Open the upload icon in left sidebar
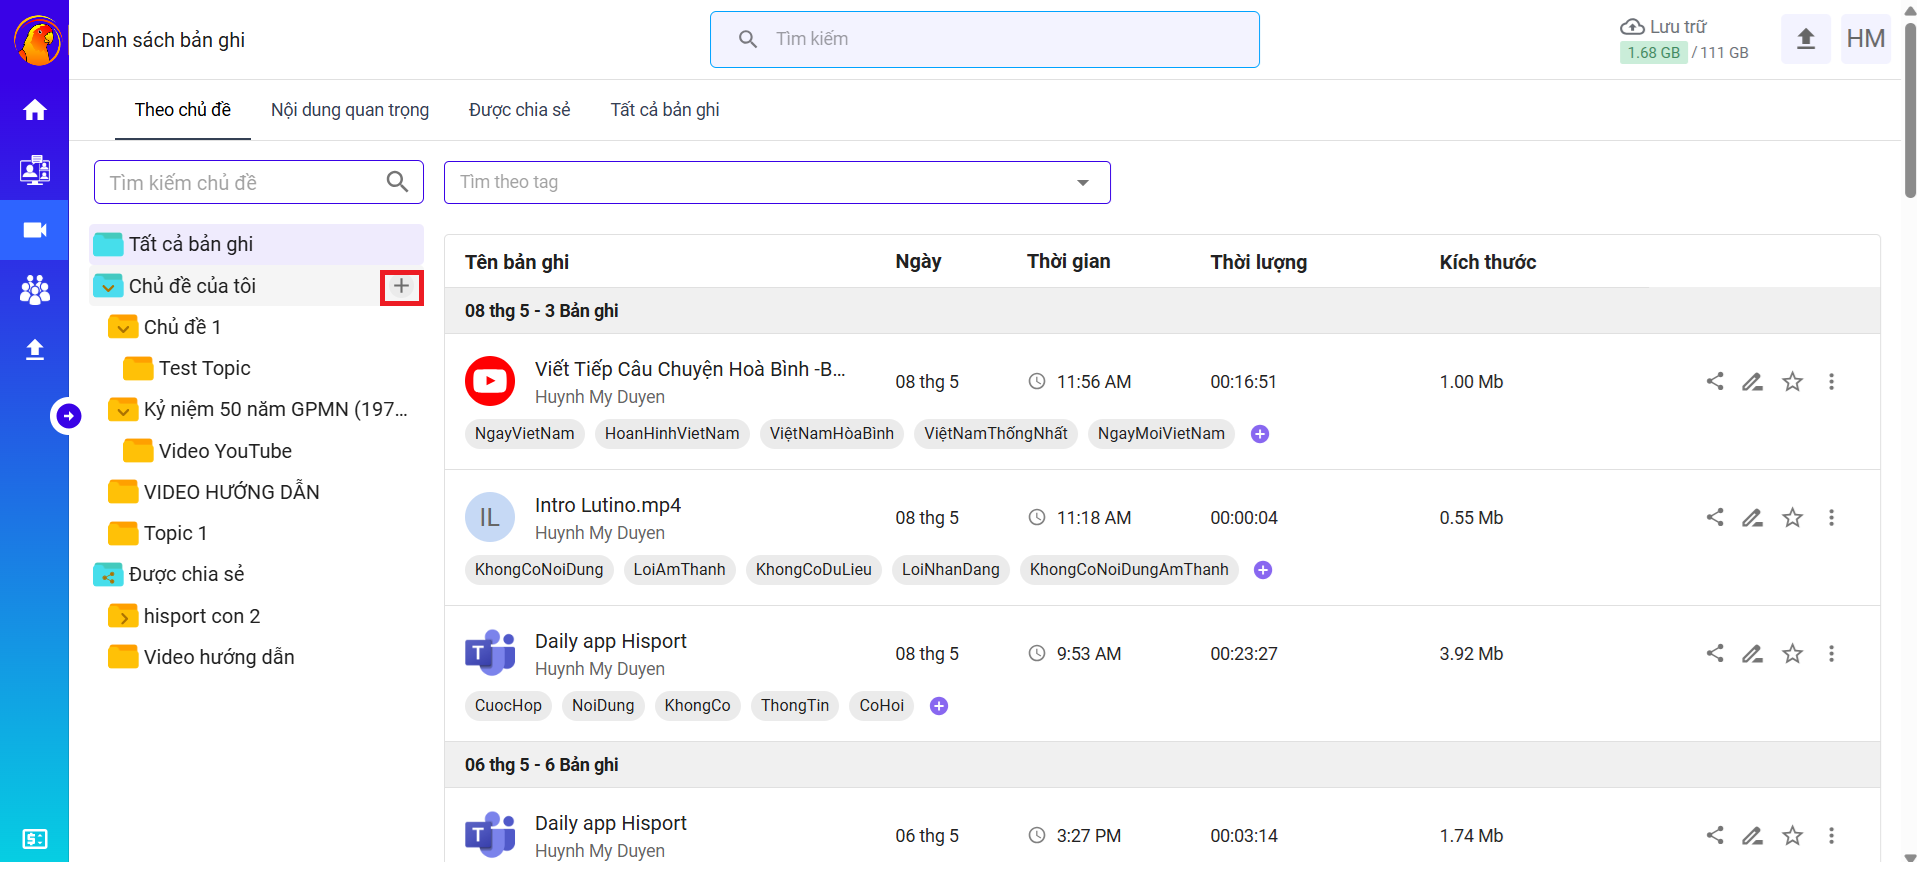Viewport: 1919px width, 879px height. point(35,350)
